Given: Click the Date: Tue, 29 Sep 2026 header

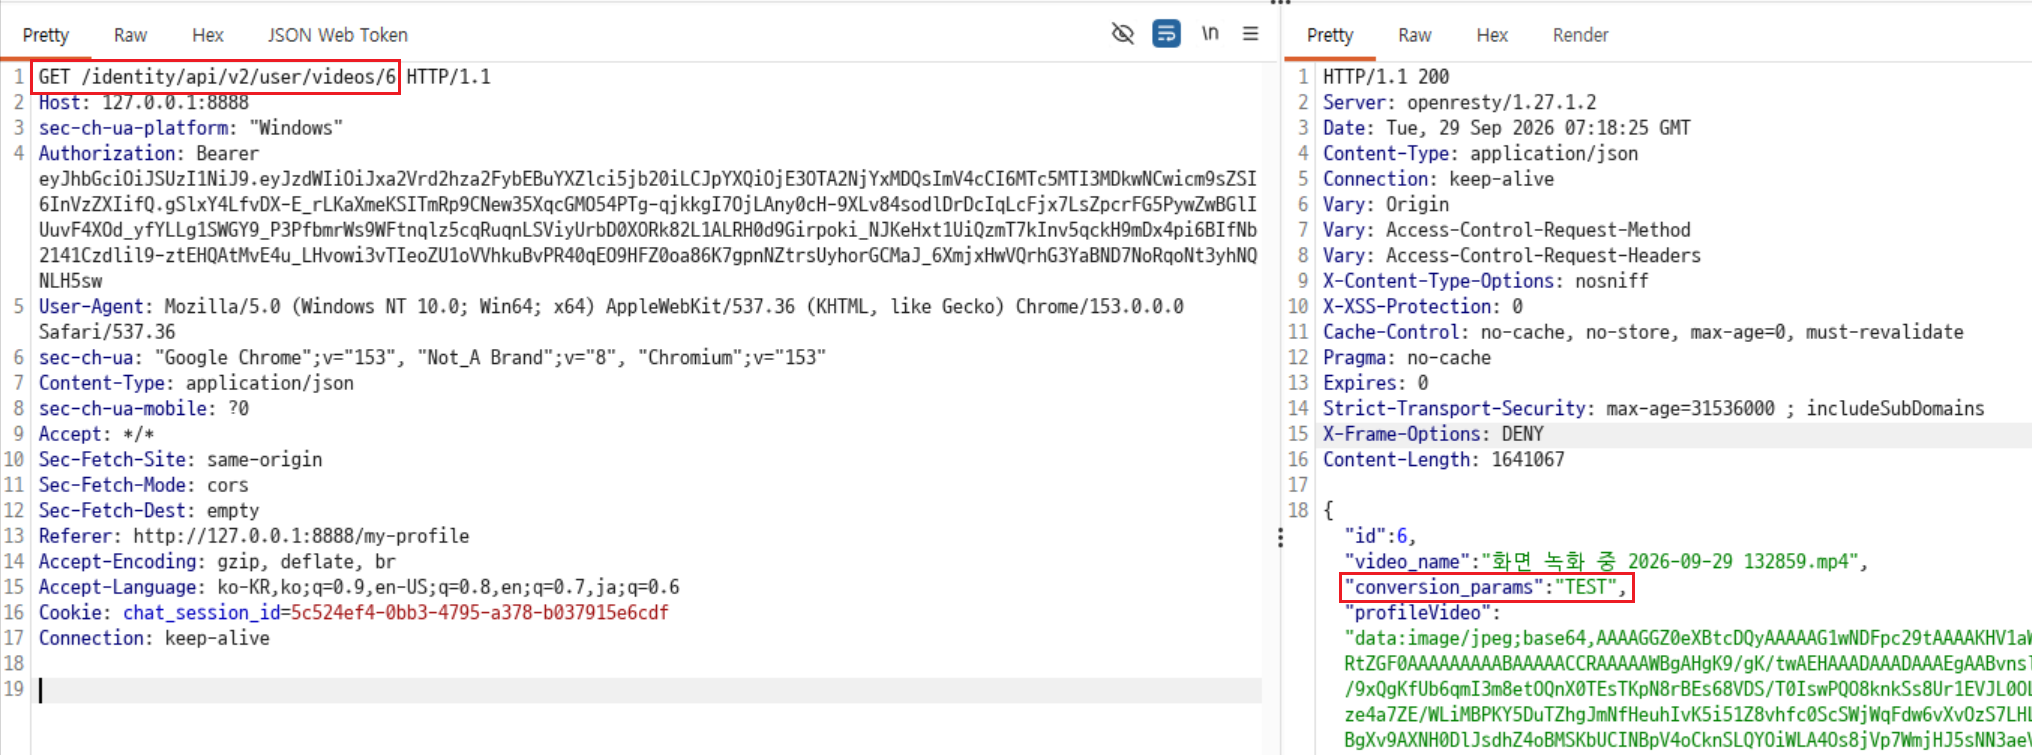Looking at the screenshot, I should point(1506,128).
